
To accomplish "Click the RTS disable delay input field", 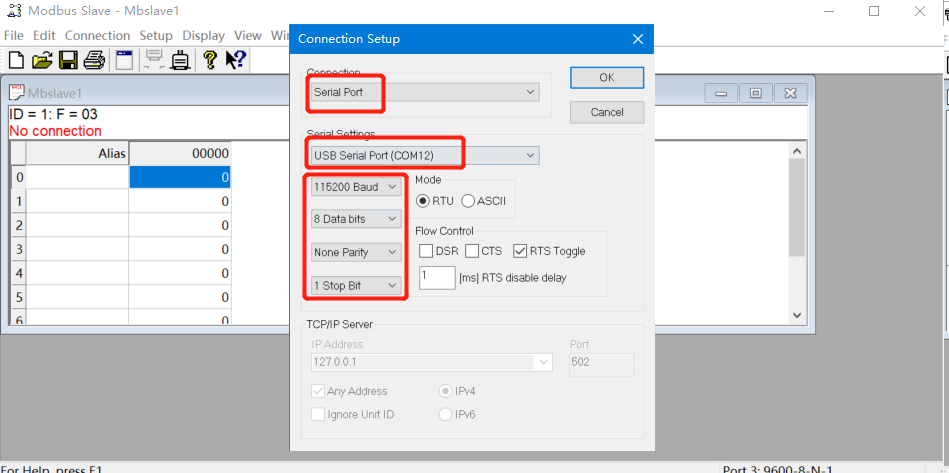I will click(437, 278).
